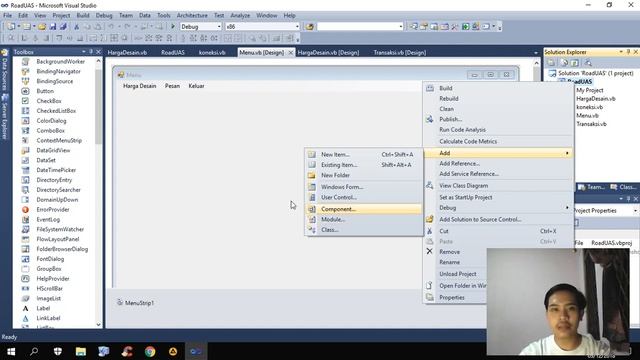Click the Save All toolbar icon
640x360 pixels.
tap(63, 27)
